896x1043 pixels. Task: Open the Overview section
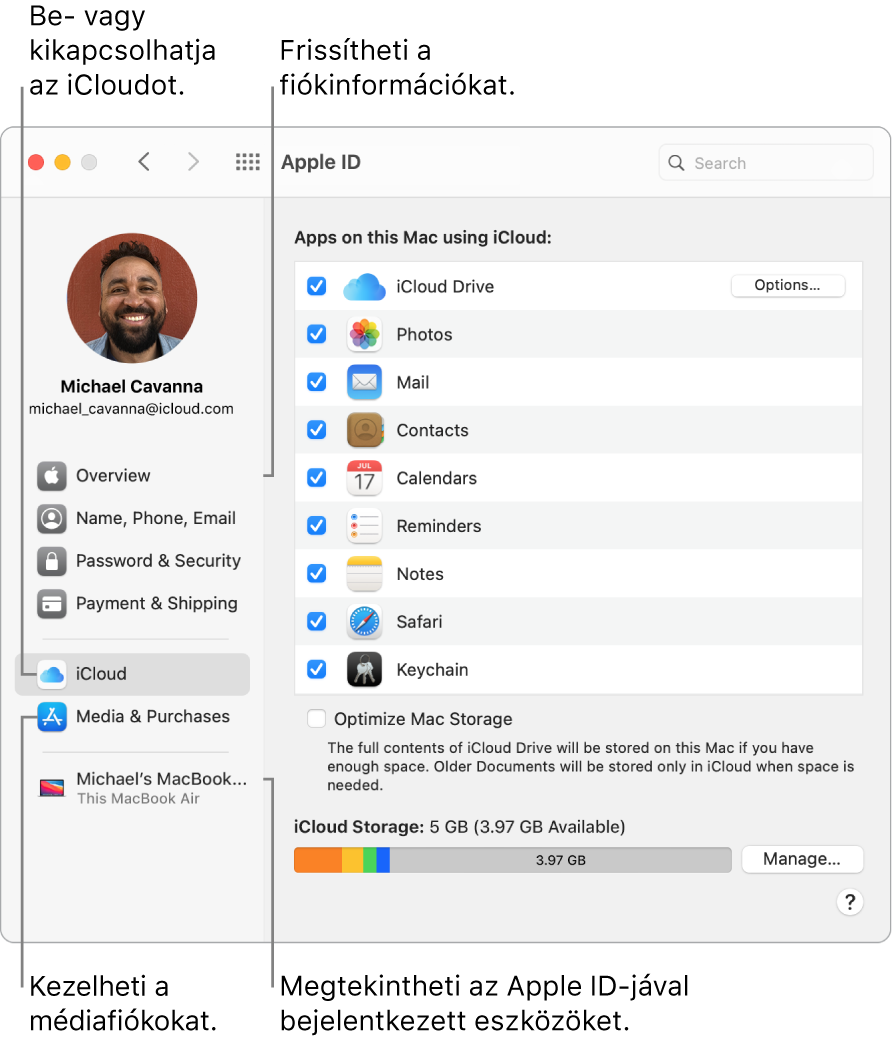coord(132,476)
